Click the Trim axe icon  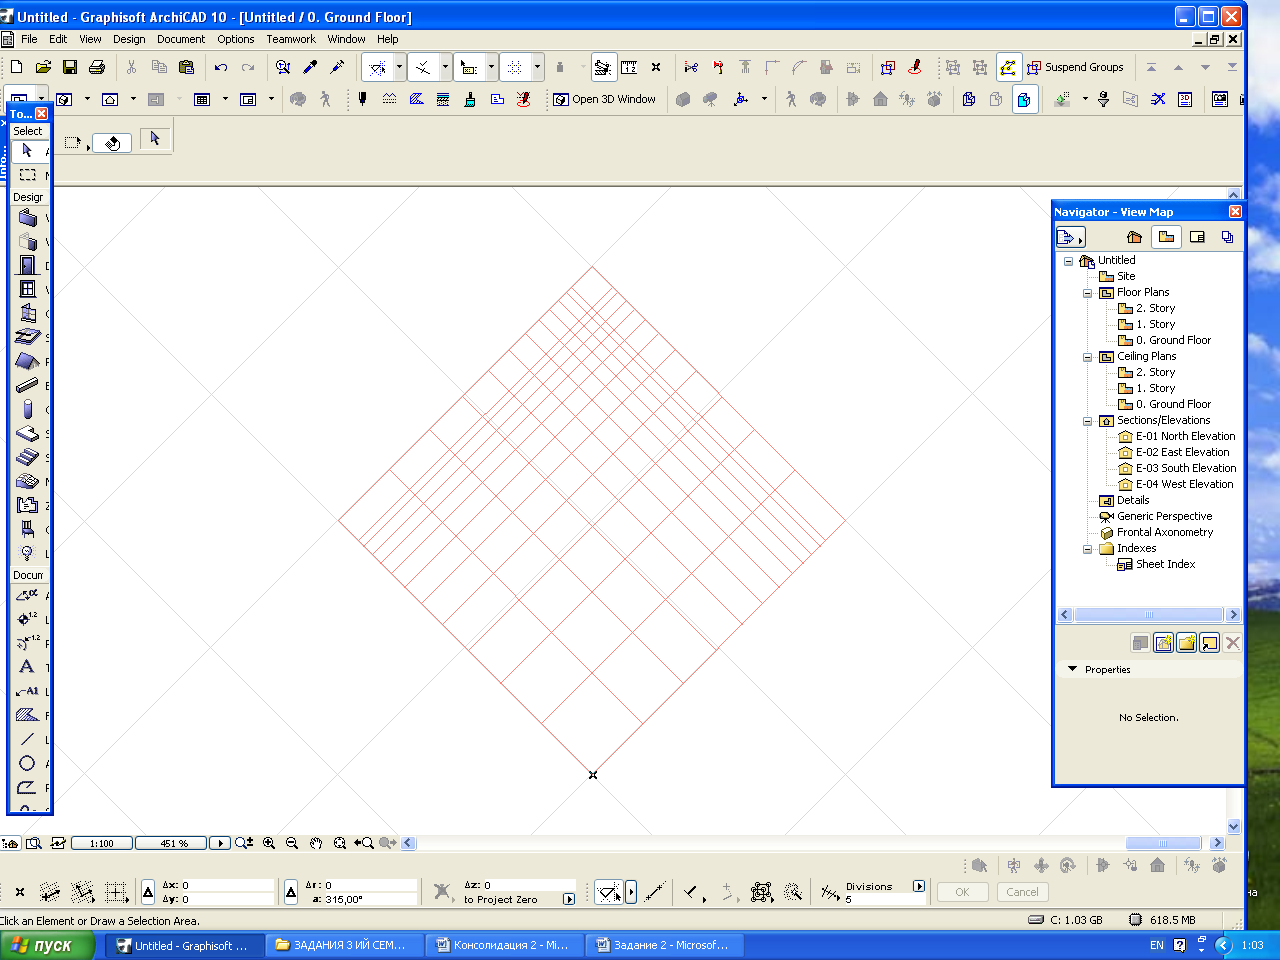pos(718,67)
